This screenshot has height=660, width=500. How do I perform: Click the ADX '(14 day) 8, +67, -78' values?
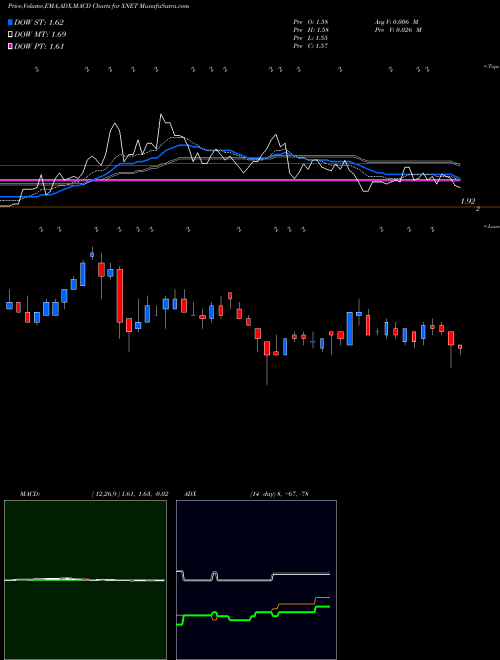pos(278,494)
